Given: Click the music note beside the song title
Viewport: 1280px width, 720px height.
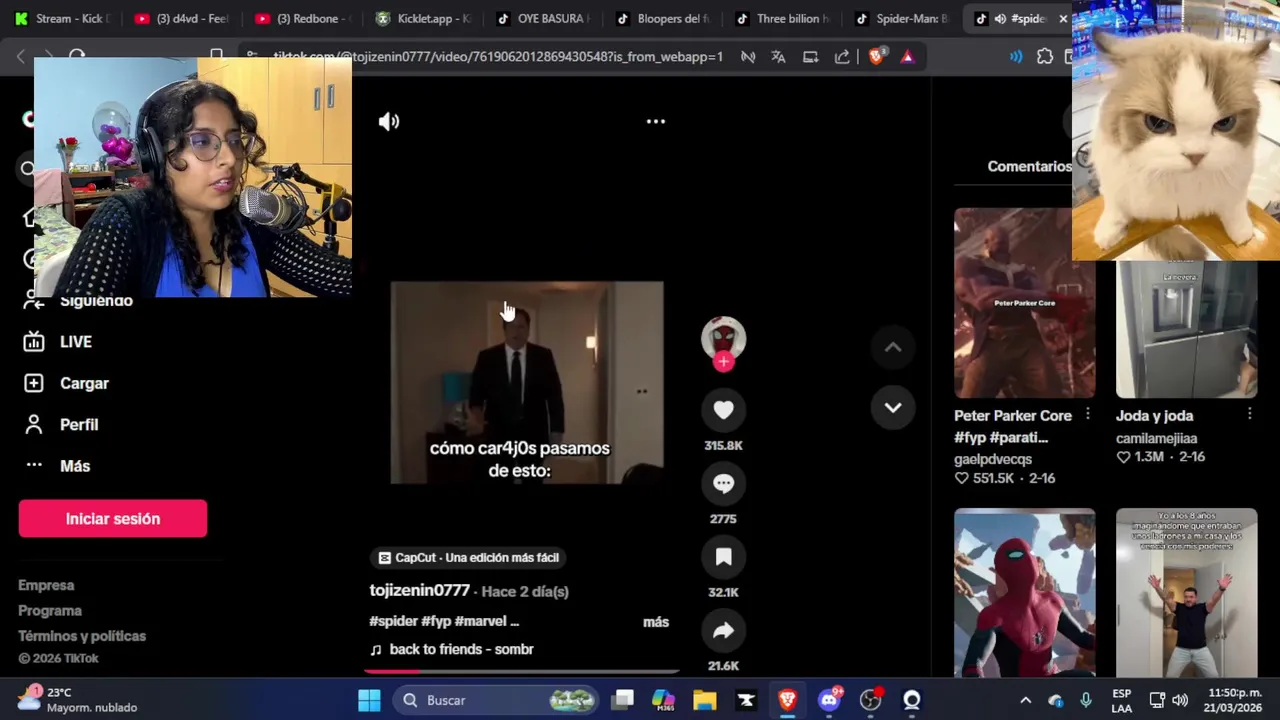Looking at the screenshot, I should [376, 650].
